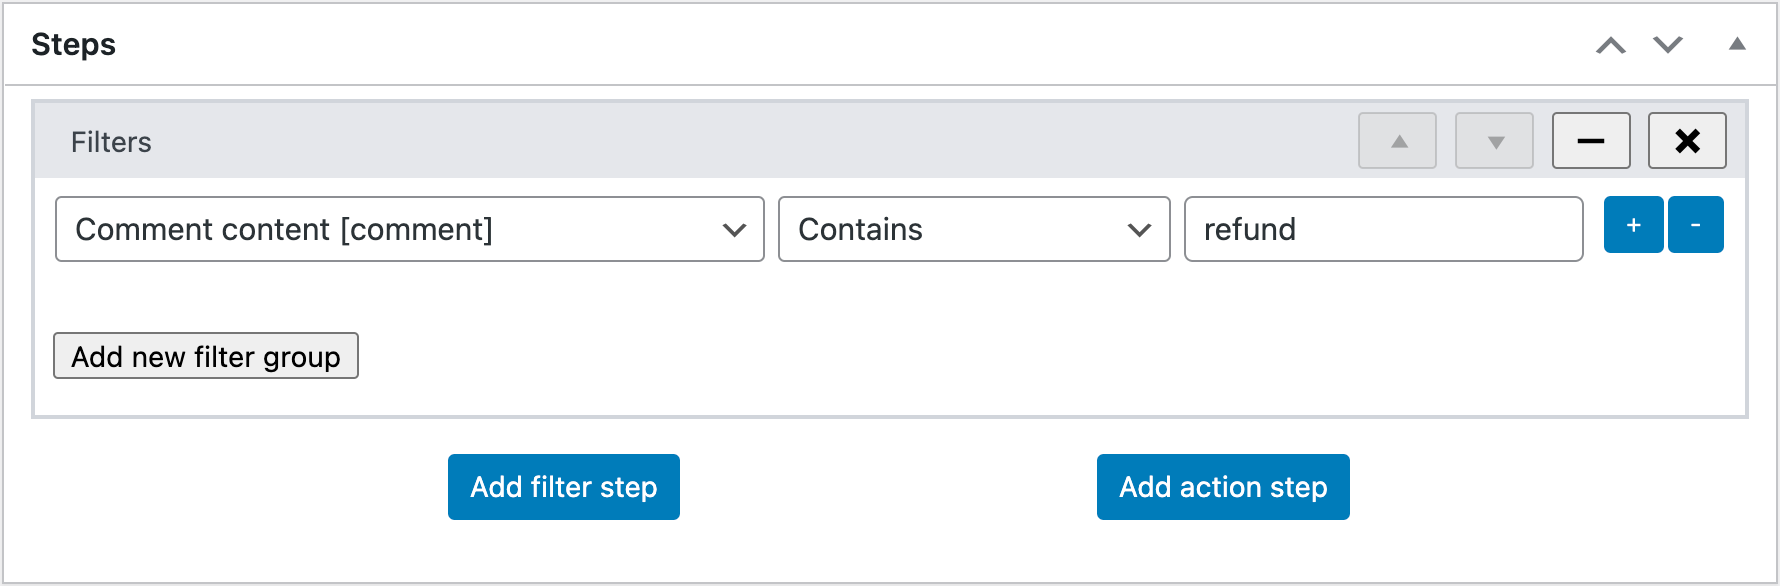Move the Steps panel down
Viewport: 1780px width, 586px height.
(1667, 45)
